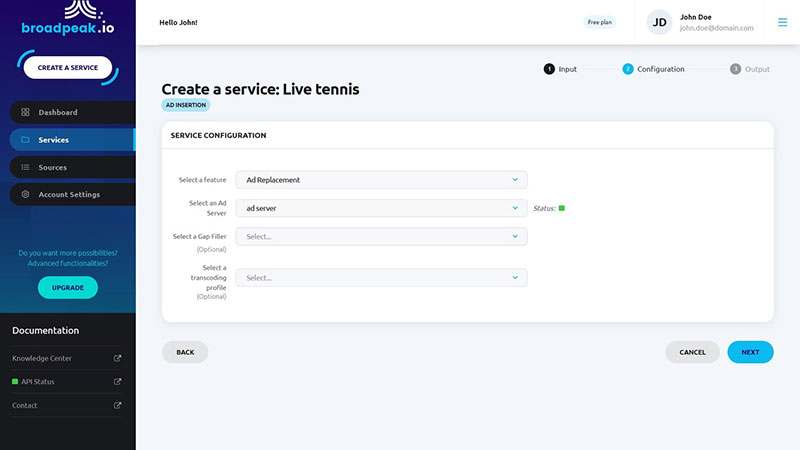Viewport: 800px width, 450px height.
Task: Click the Cancel button
Action: pyautogui.click(x=692, y=352)
